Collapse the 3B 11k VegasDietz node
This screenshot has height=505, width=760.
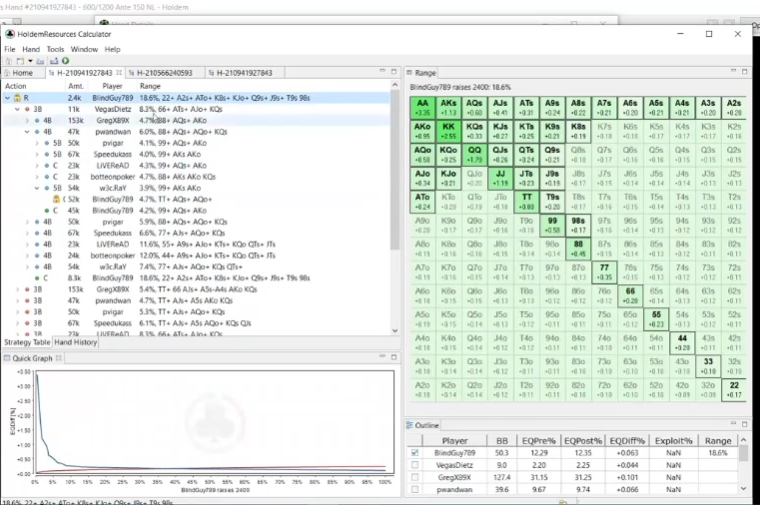coord(17,110)
